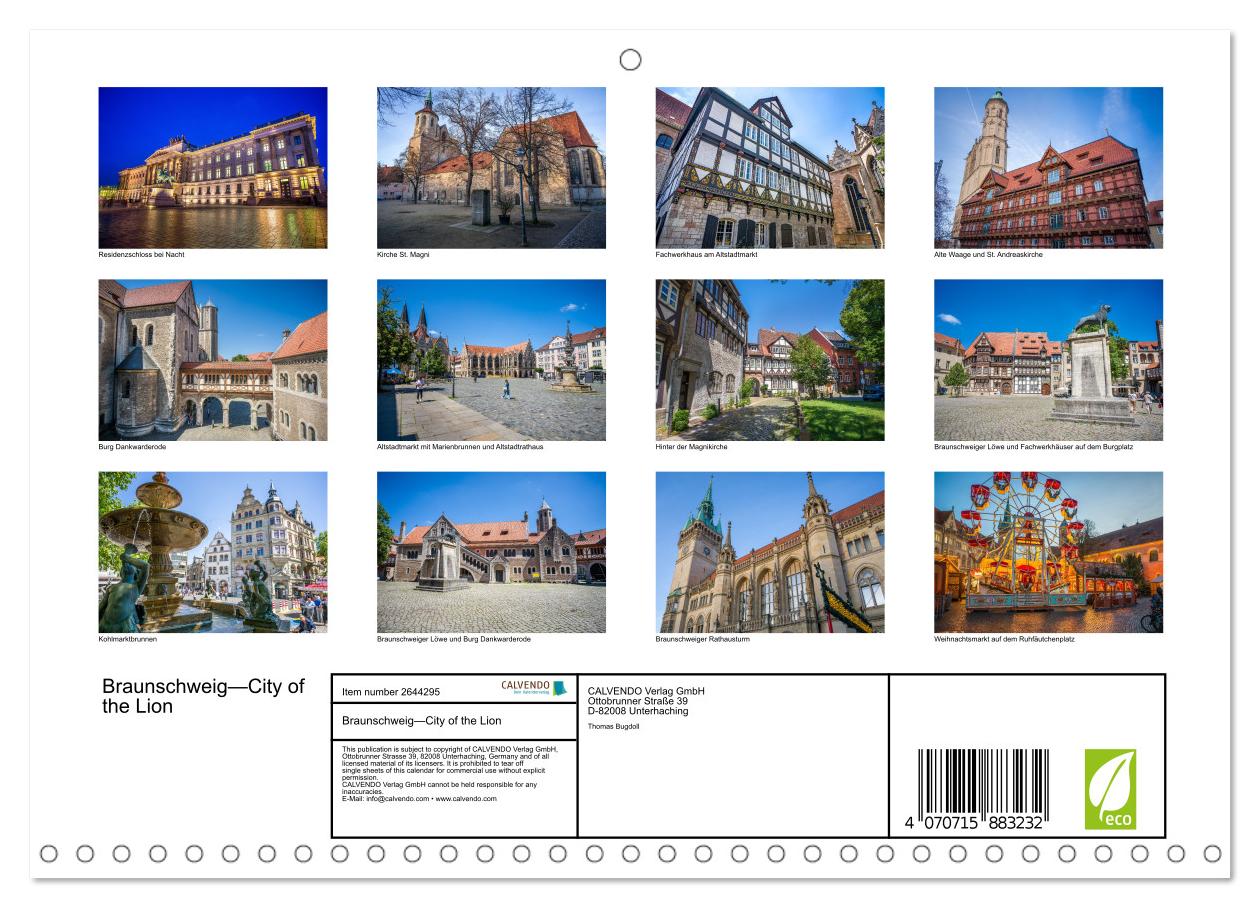View the Hinter der Magnikirche photo

[770, 360]
